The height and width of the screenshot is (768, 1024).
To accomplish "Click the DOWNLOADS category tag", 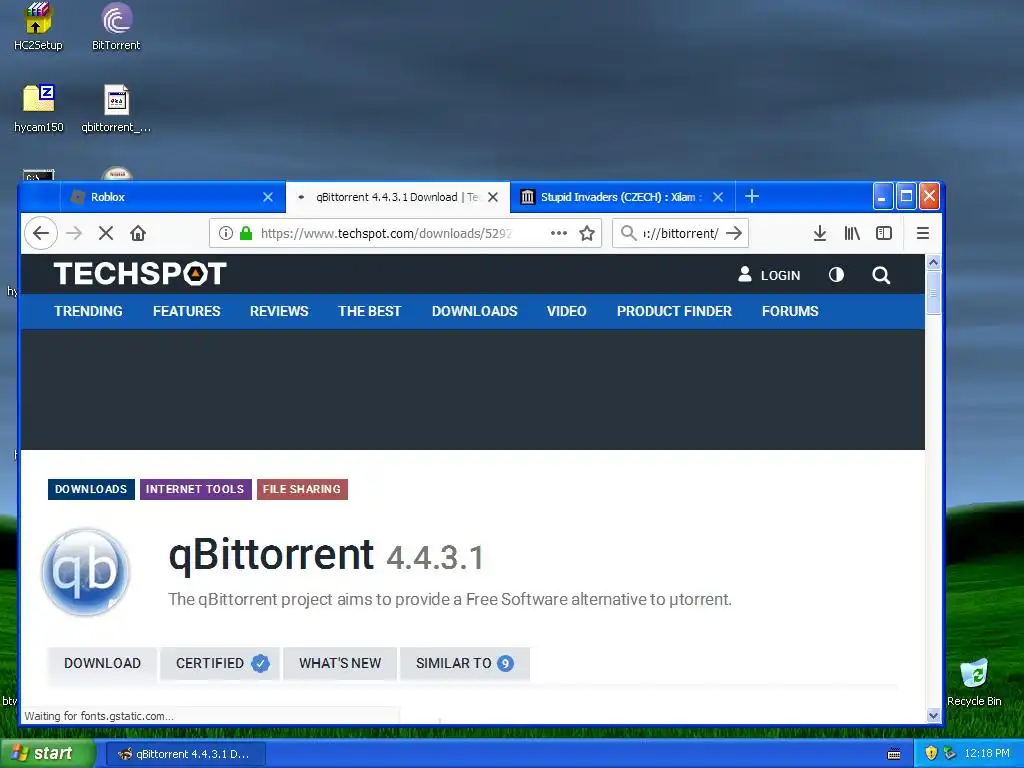I will pyautogui.click(x=91, y=489).
